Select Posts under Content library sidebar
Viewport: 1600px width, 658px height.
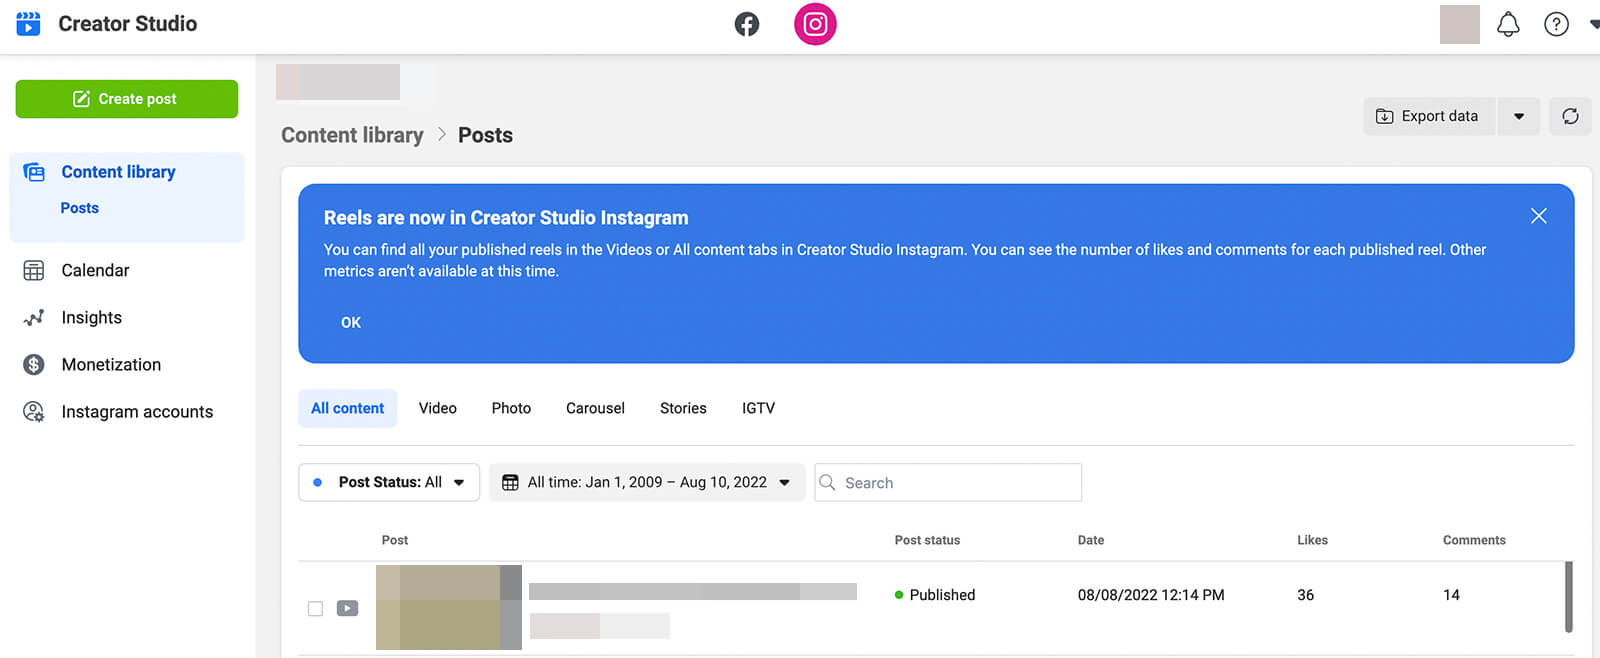click(80, 208)
